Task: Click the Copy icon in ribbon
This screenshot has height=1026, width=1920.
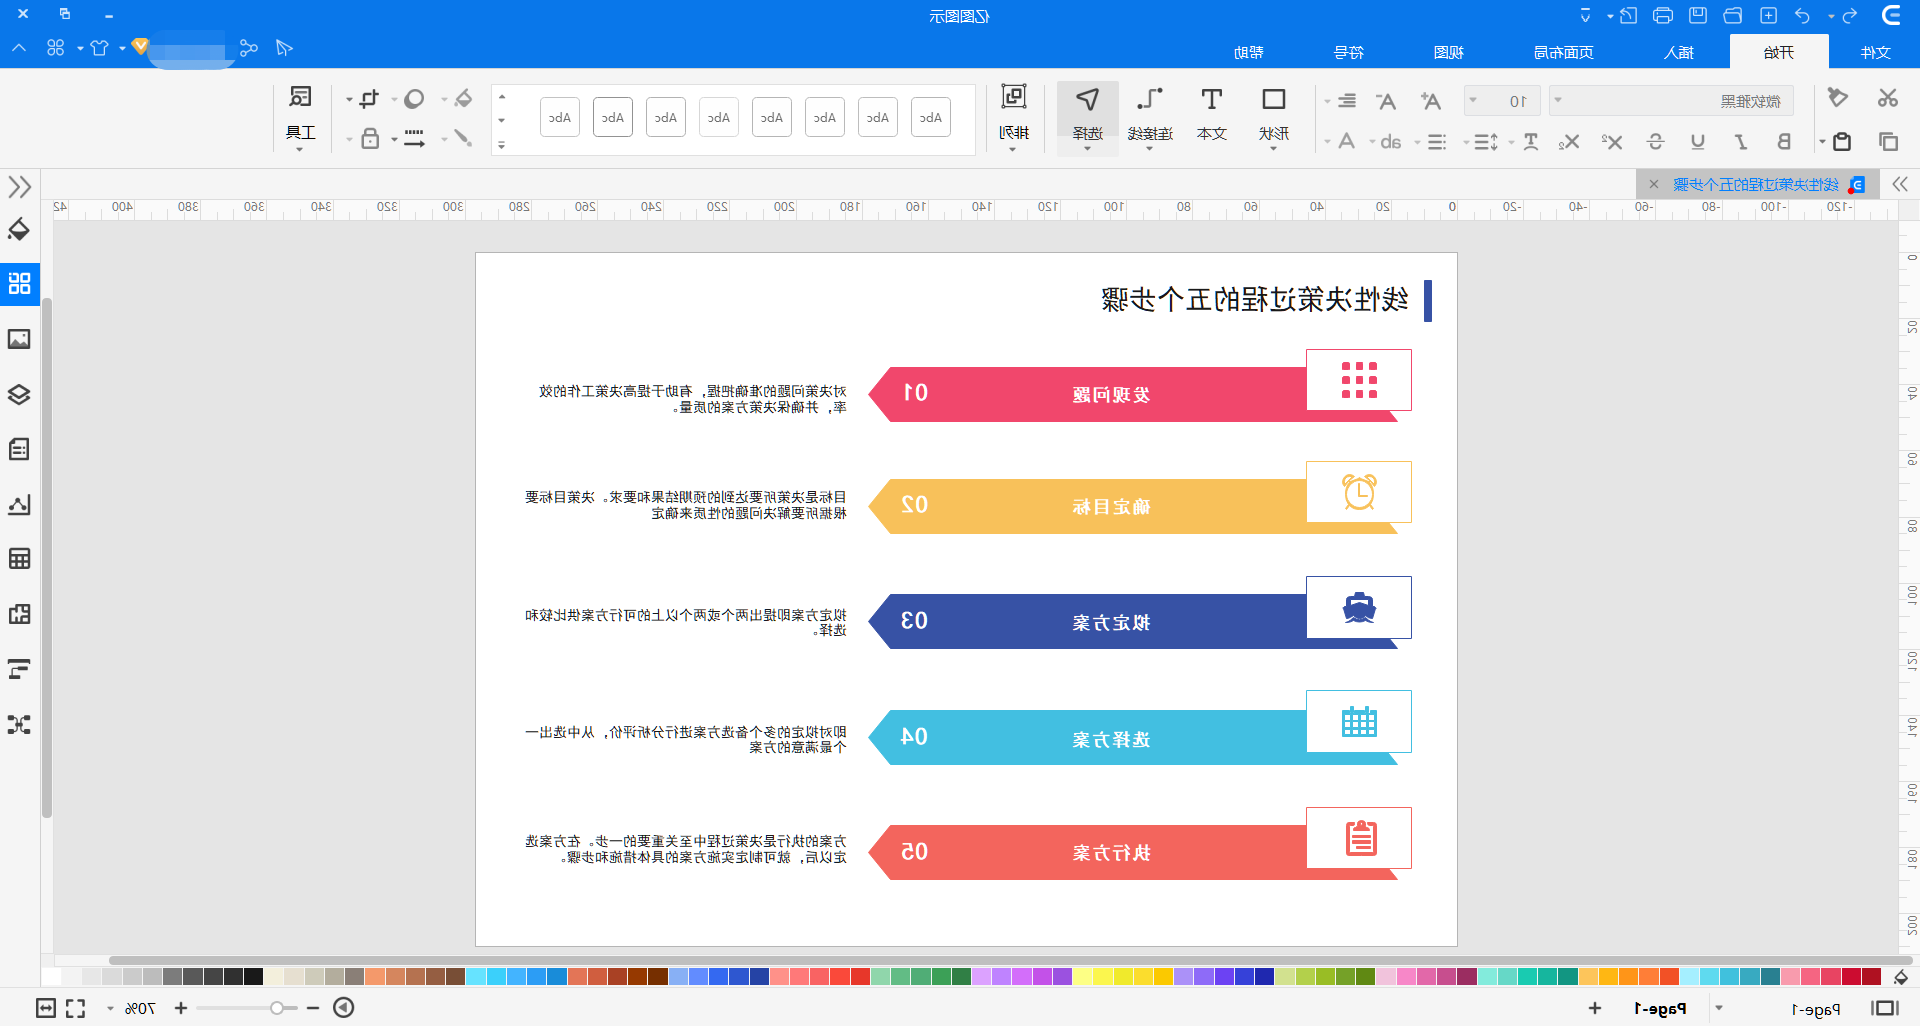Action: point(1888,142)
